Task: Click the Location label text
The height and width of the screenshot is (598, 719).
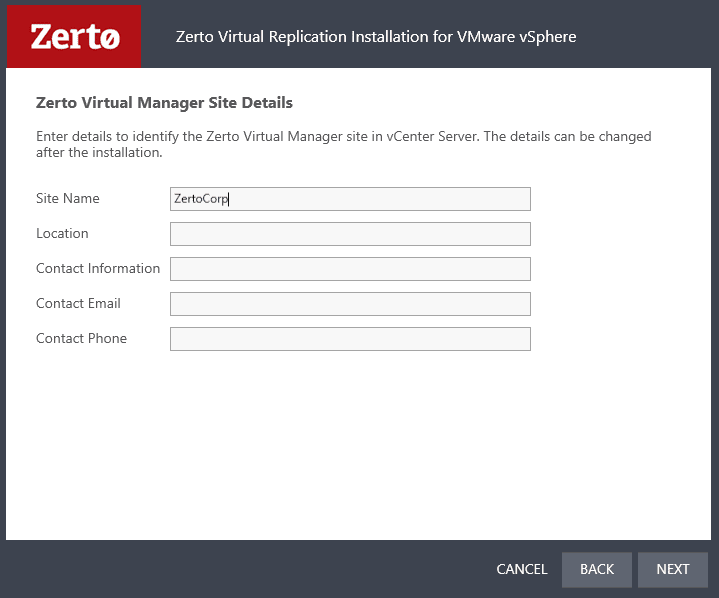Action: (x=62, y=234)
